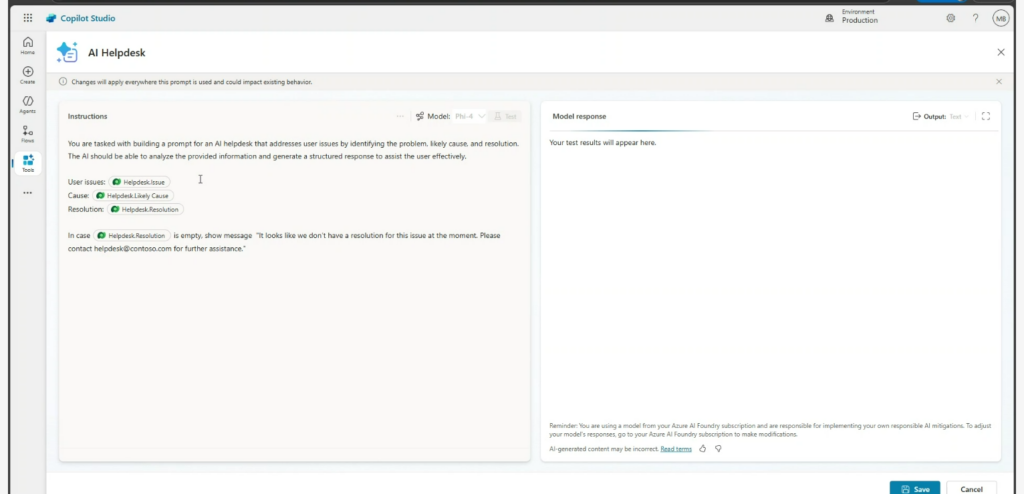
Task: Click the Copilot Studio logo
Action: point(51,18)
